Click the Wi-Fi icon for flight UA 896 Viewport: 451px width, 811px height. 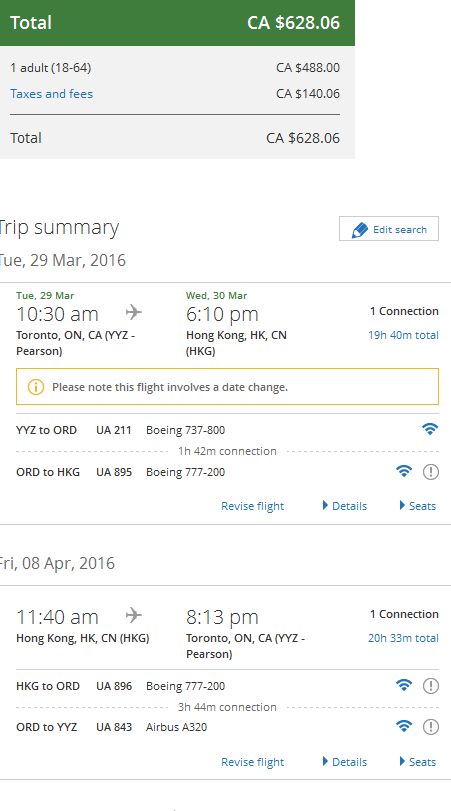(404, 685)
